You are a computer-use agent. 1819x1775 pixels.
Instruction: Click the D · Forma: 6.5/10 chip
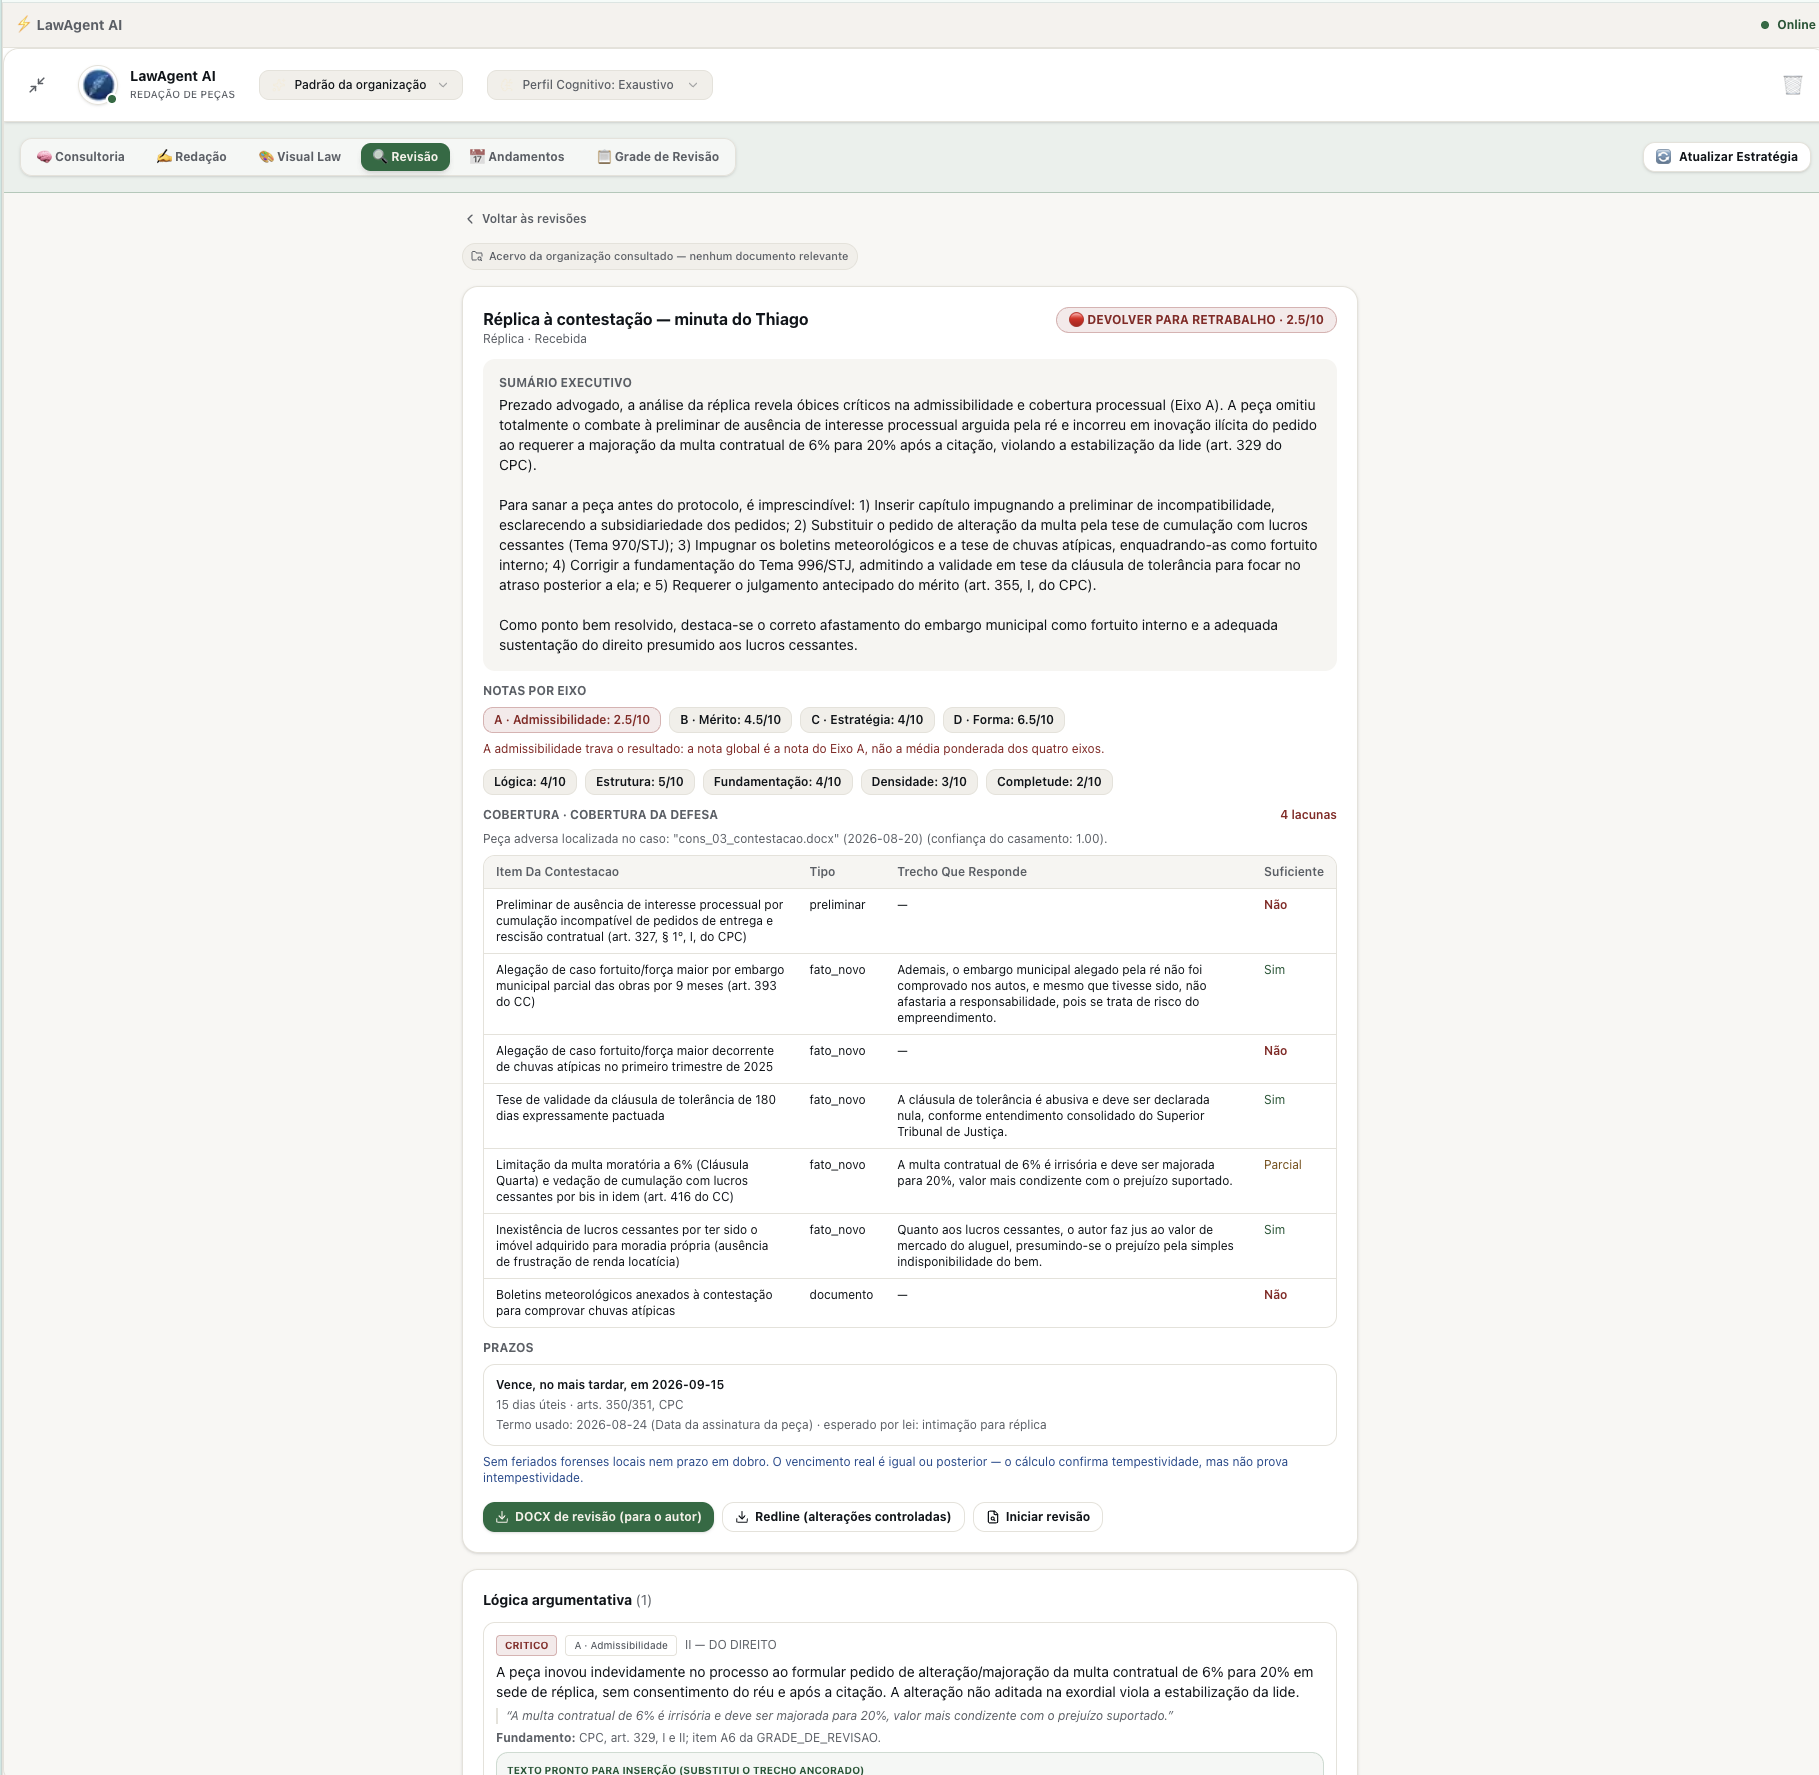point(1003,720)
